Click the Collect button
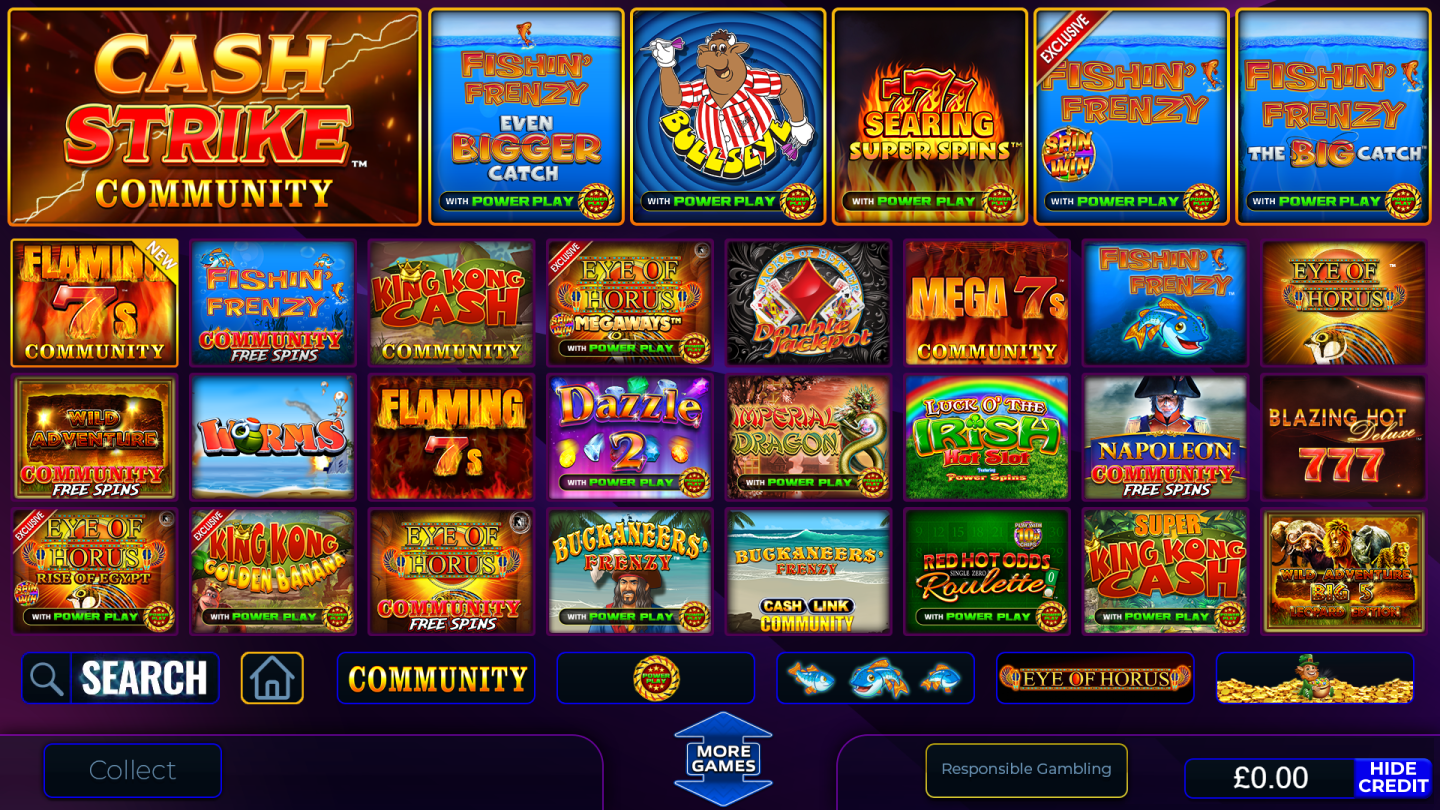Viewport: 1440px width, 810px height. pos(132,770)
